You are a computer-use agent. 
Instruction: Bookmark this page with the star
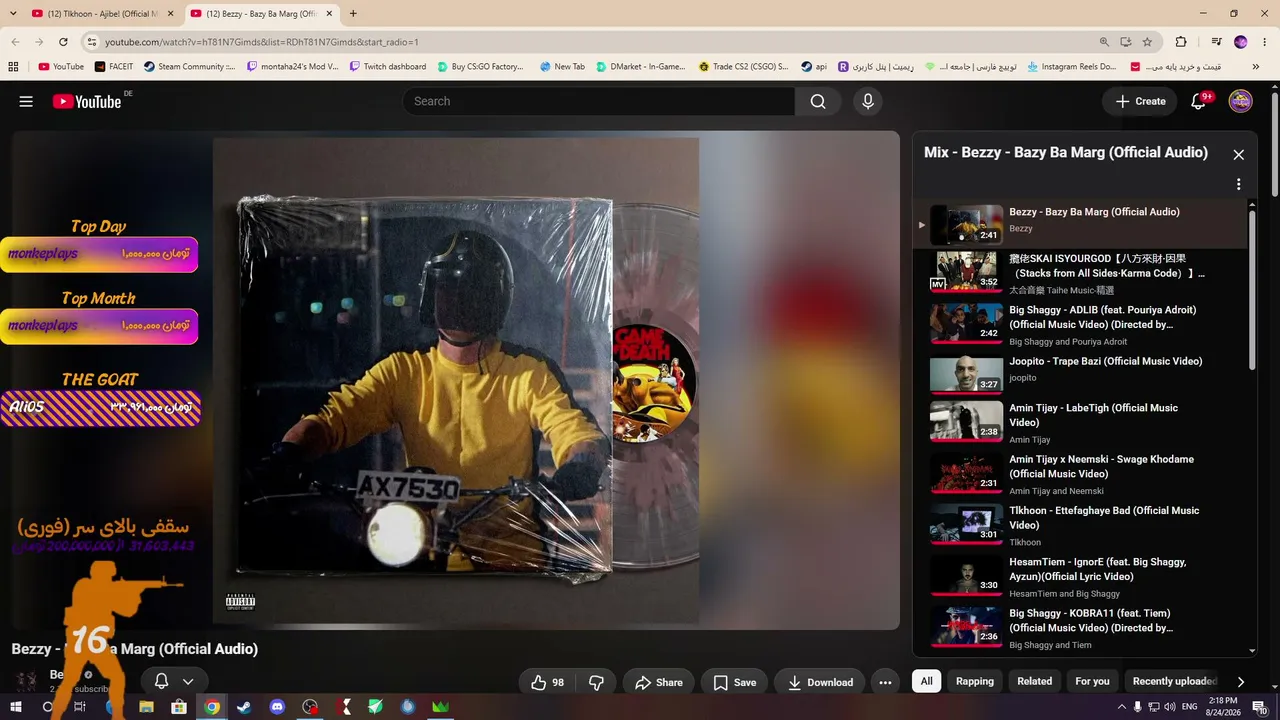coord(1147,42)
